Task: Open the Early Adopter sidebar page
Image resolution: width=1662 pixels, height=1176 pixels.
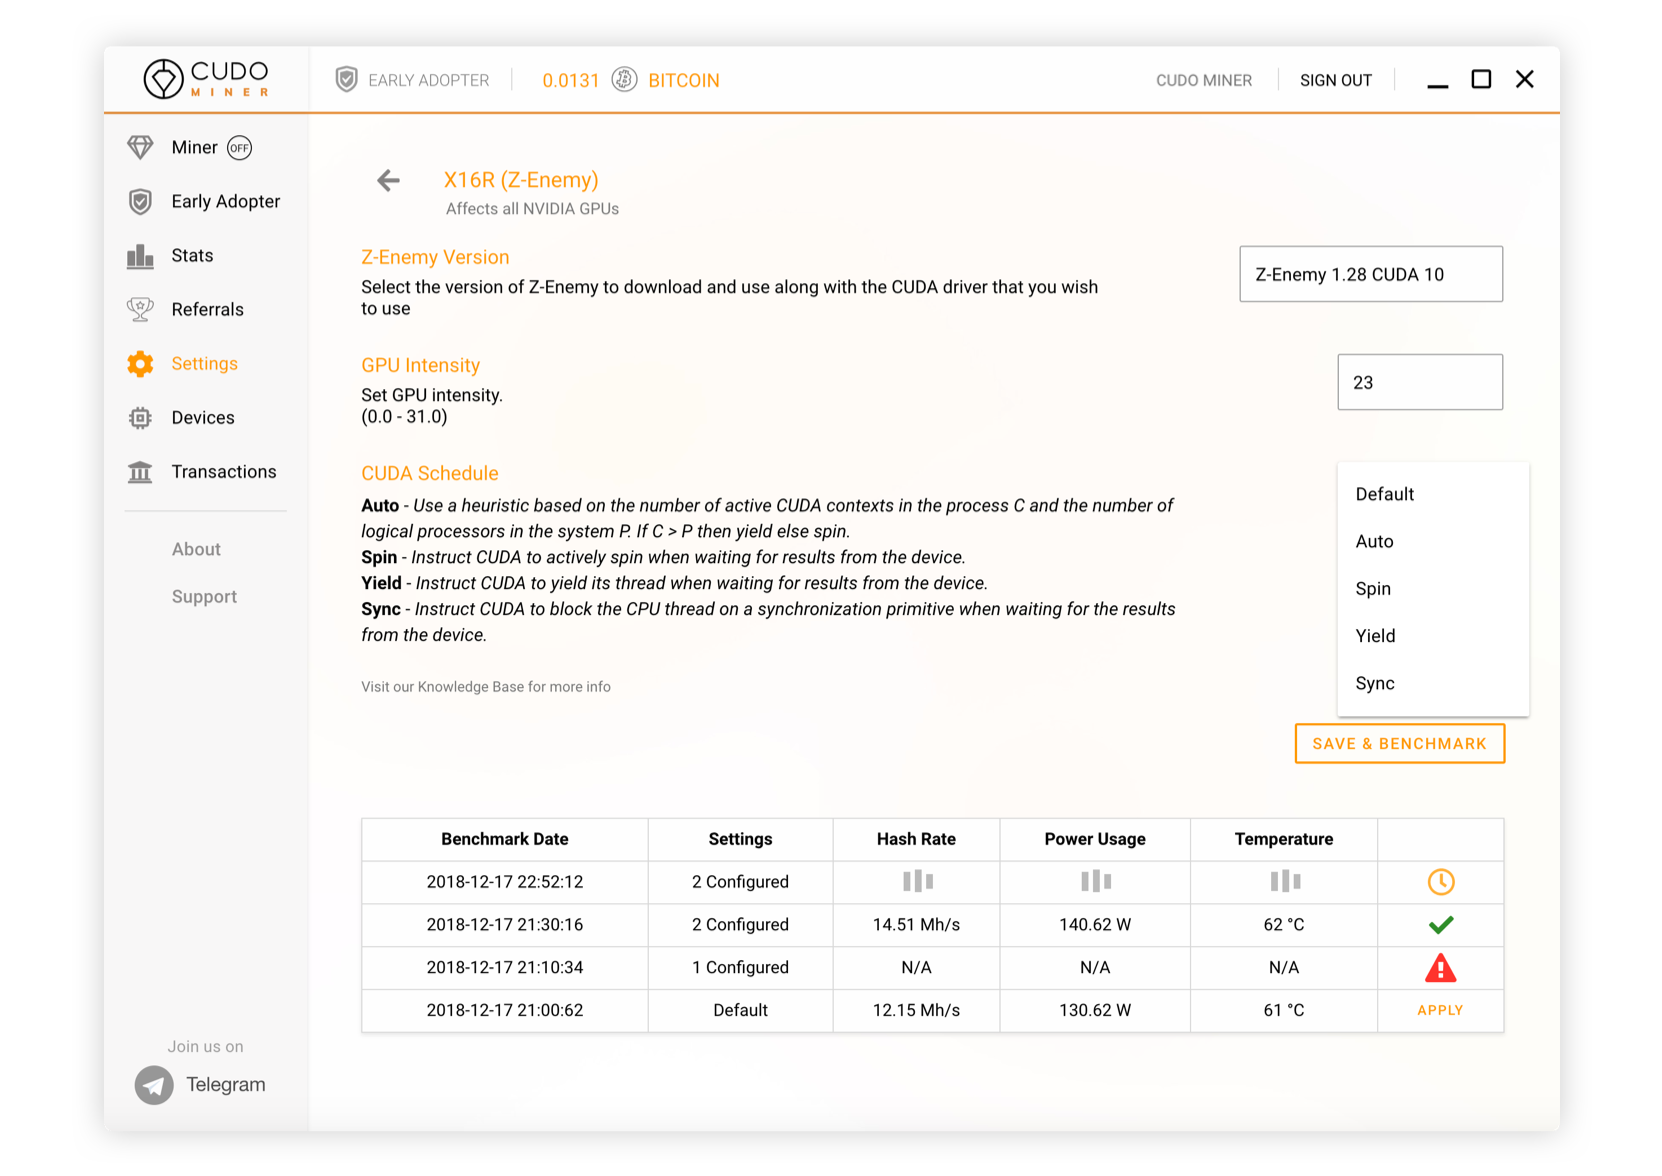Action: [225, 202]
